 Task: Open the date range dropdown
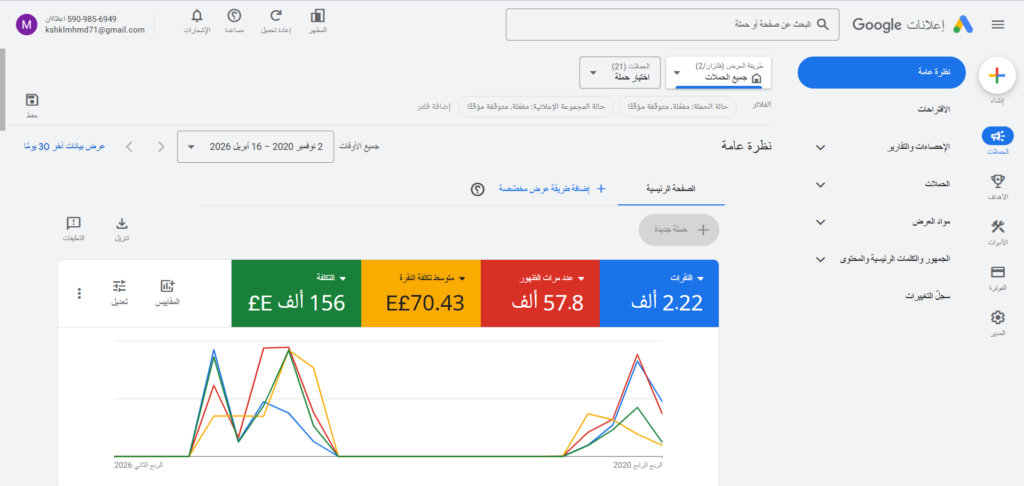point(258,147)
